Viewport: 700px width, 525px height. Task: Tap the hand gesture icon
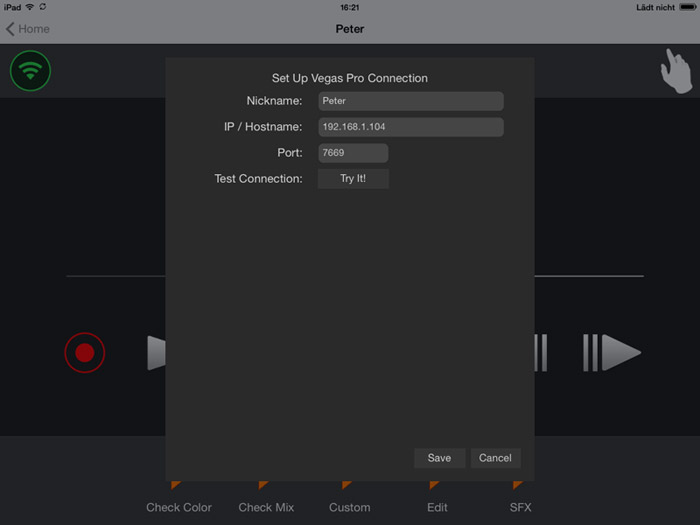point(676,71)
